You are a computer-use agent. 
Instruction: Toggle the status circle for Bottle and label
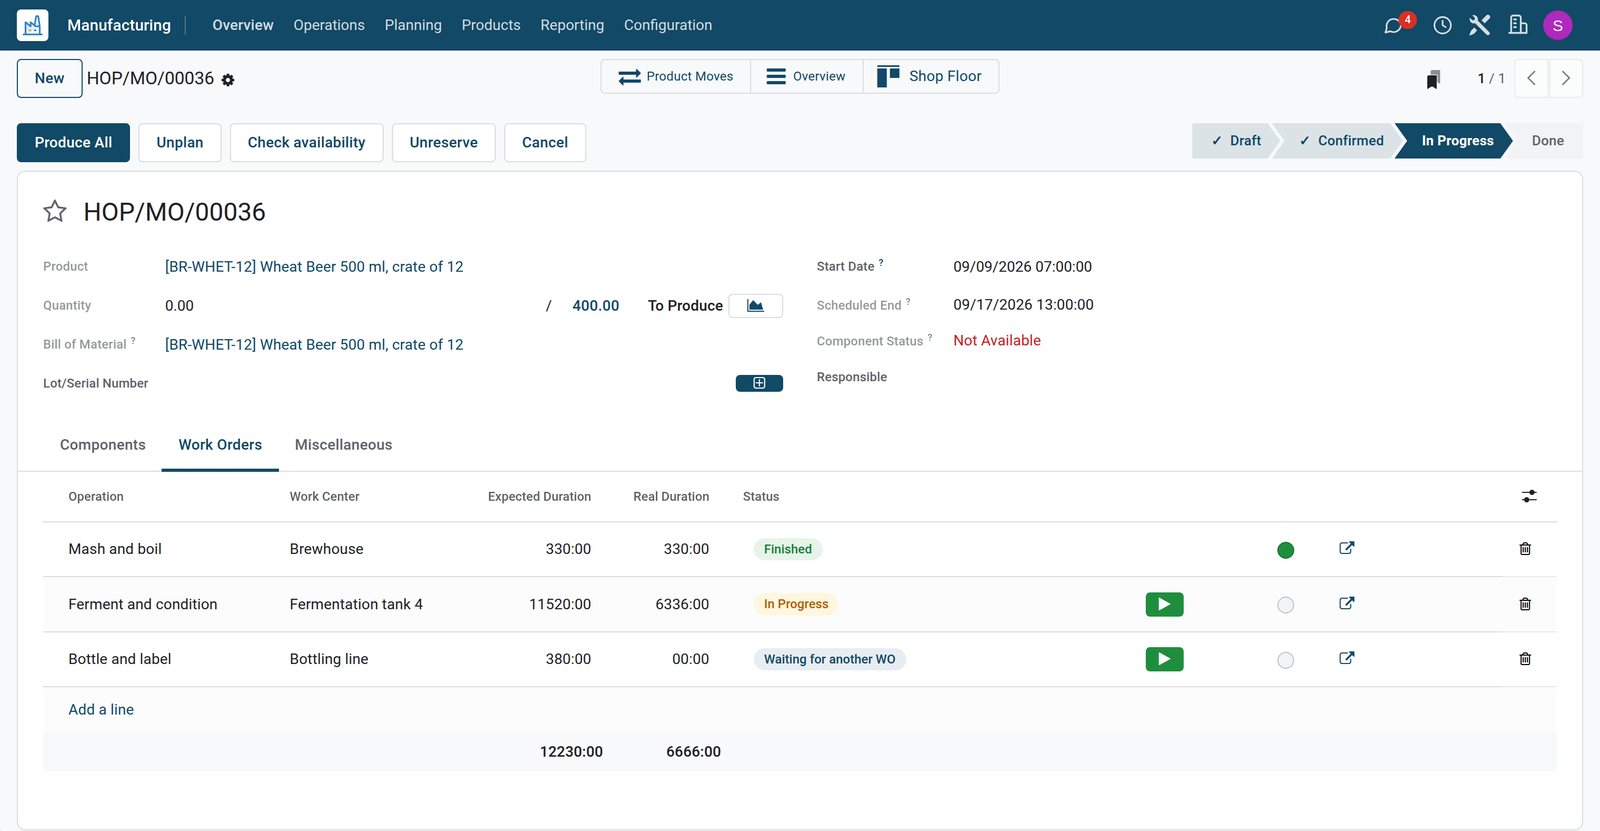1286,660
